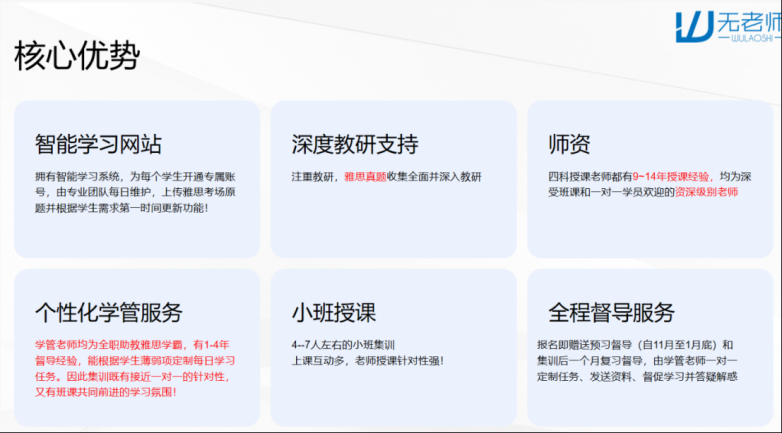Click the red 雅思真题 highlighted text
This screenshot has width=782, height=433.
[x=364, y=176]
